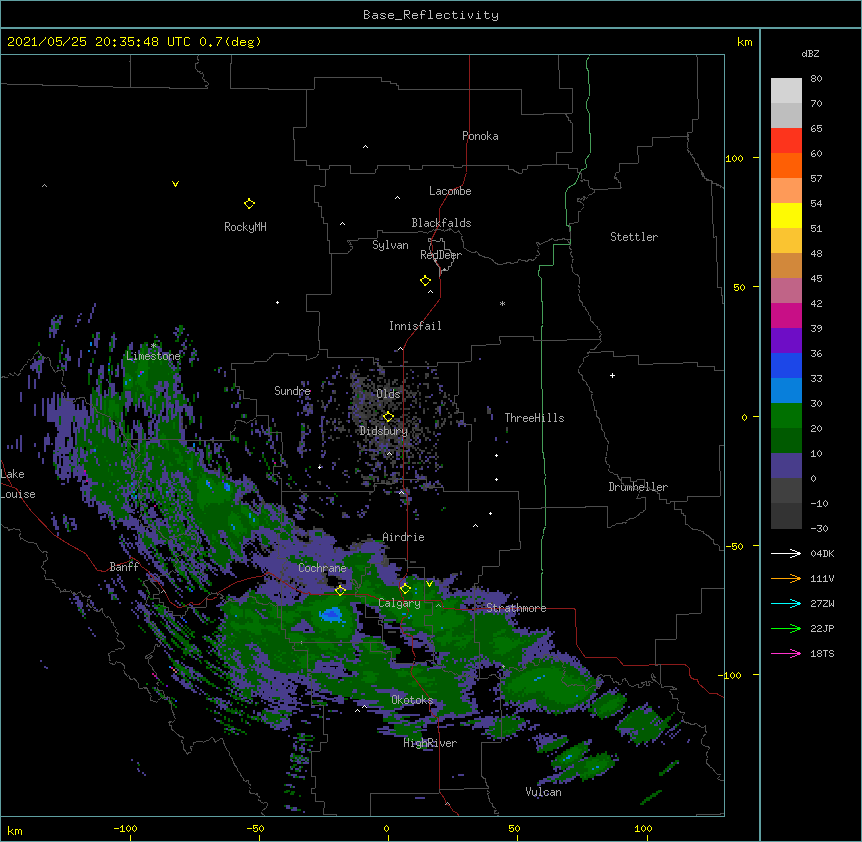Viewport: 862px width, 842px height.
Task: Click the Banff label
Action: [x=124, y=567]
